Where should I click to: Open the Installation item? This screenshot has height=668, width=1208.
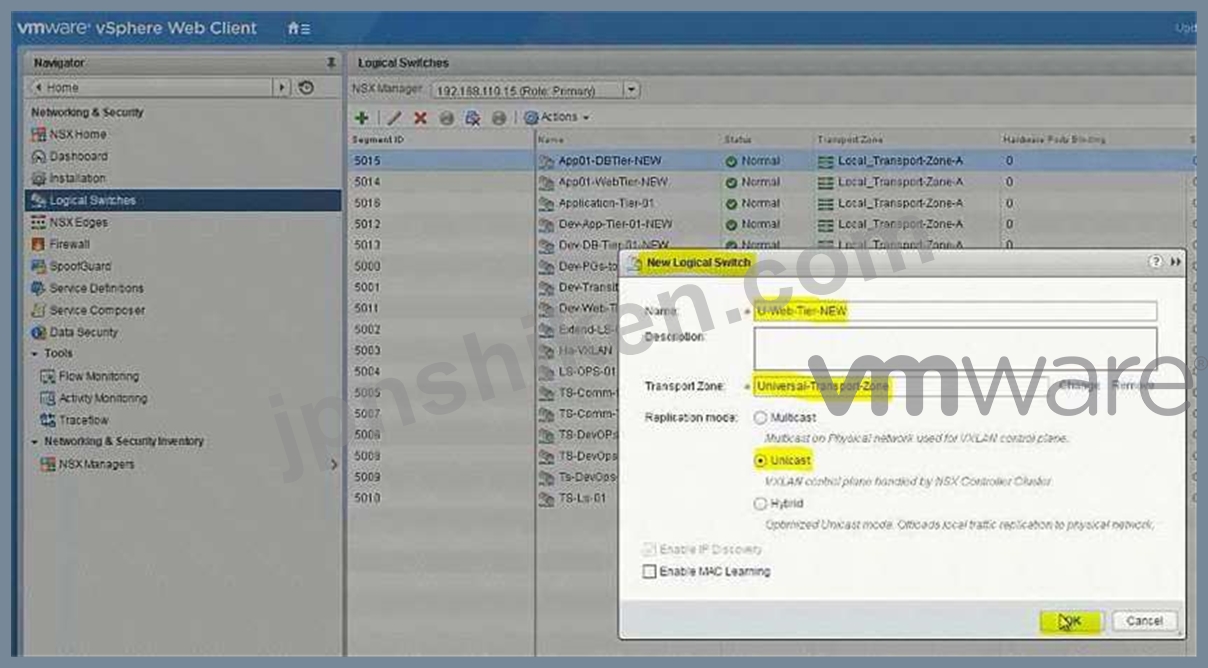tap(77, 178)
